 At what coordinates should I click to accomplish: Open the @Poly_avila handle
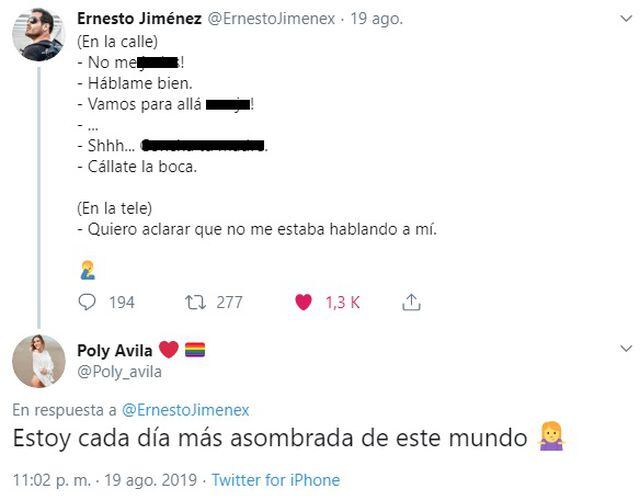[x=119, y=371]
